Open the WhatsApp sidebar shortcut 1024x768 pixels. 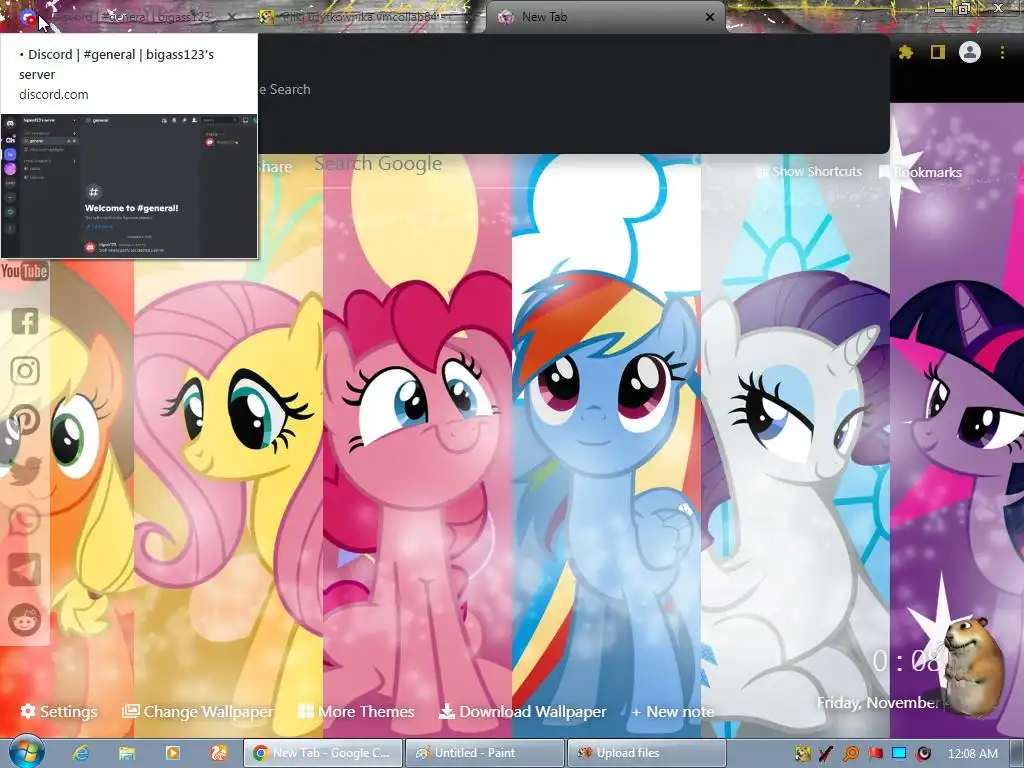tap(25, 520)
